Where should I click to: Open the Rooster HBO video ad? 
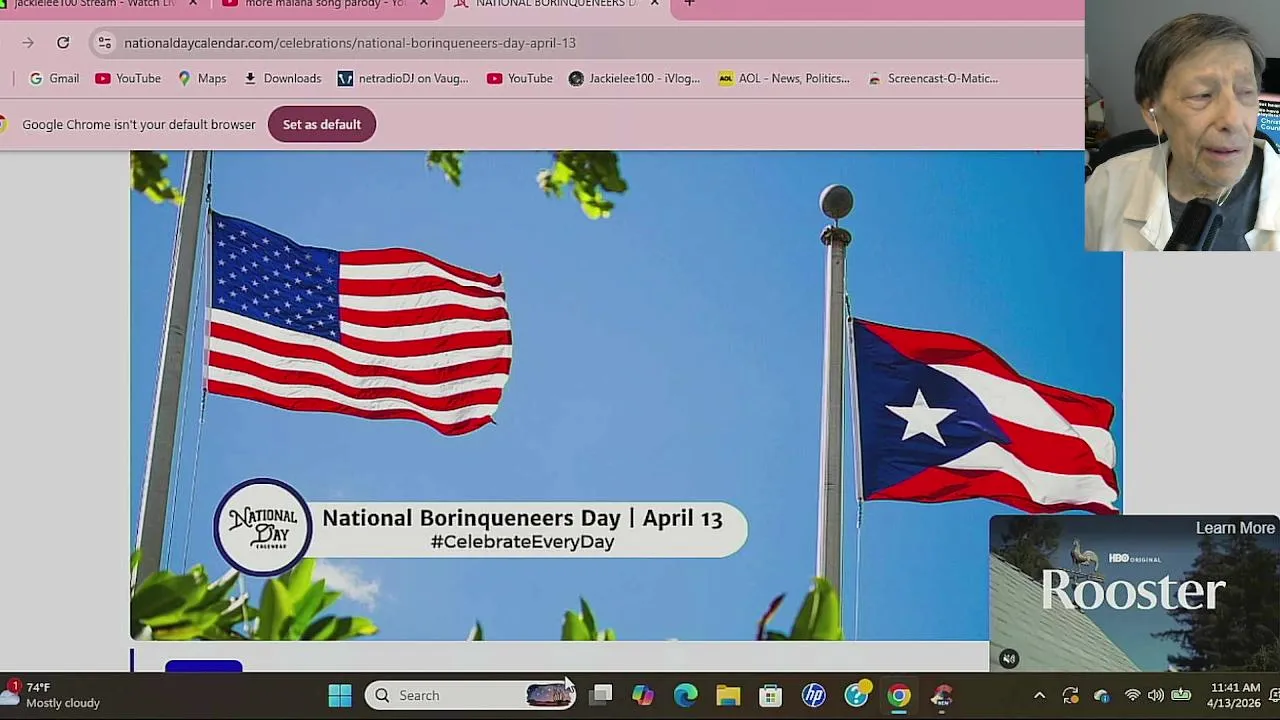1134,595
